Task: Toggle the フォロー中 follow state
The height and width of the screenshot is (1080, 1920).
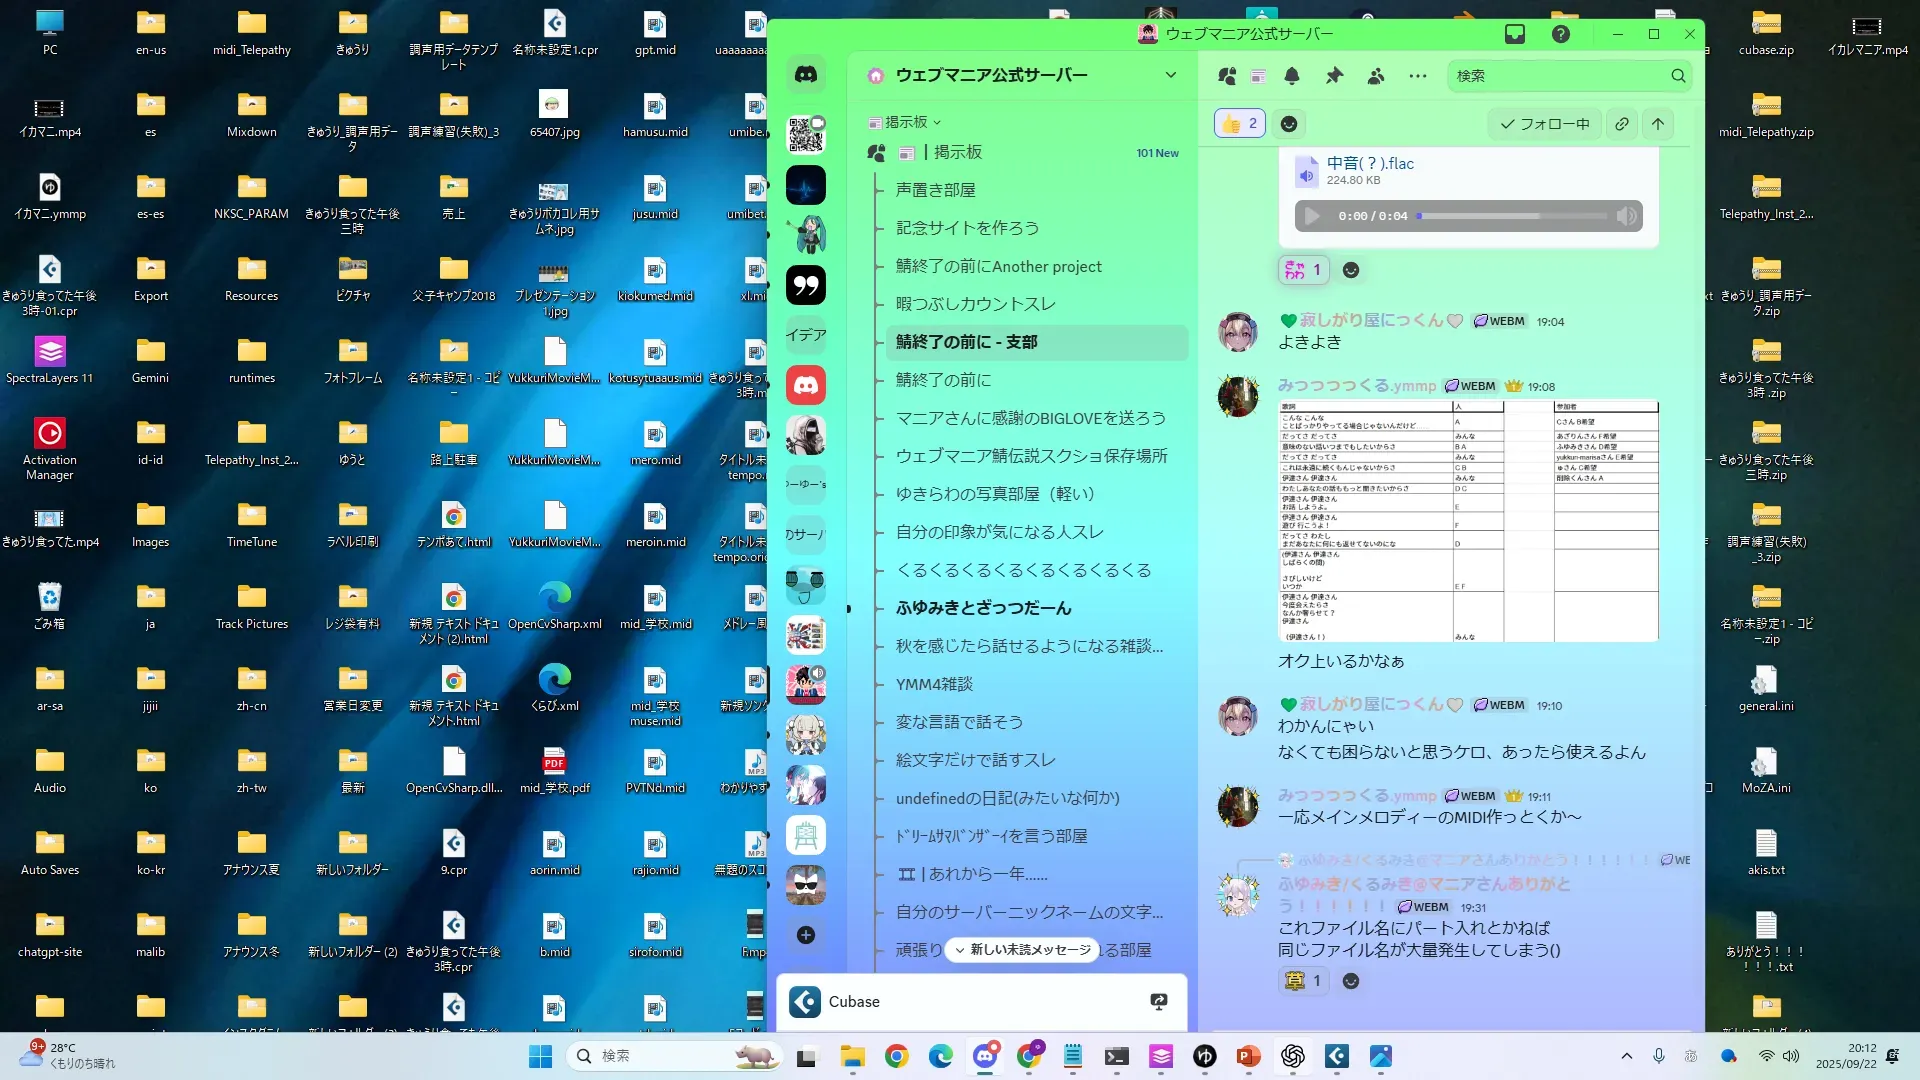Action: [1544, 124]
